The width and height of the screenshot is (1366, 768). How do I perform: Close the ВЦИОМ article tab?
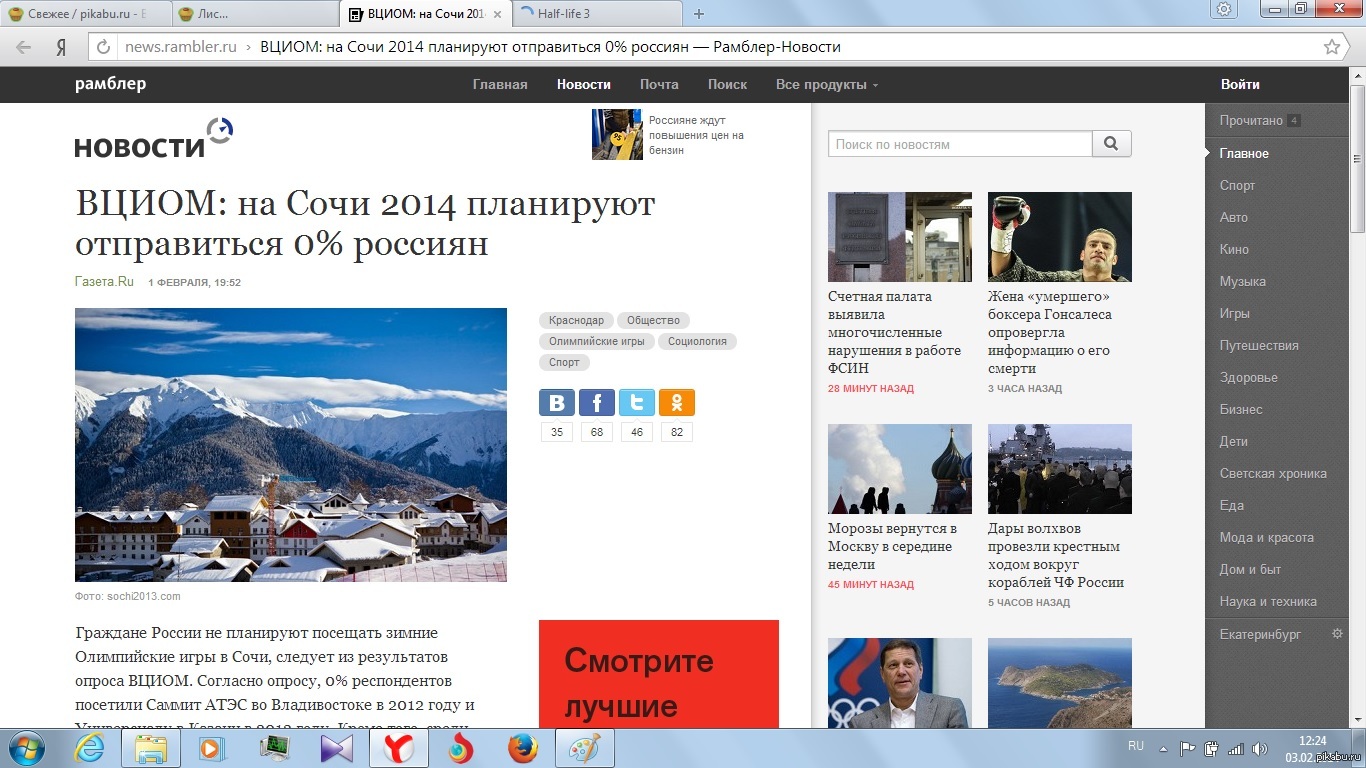tap(495, 14)
